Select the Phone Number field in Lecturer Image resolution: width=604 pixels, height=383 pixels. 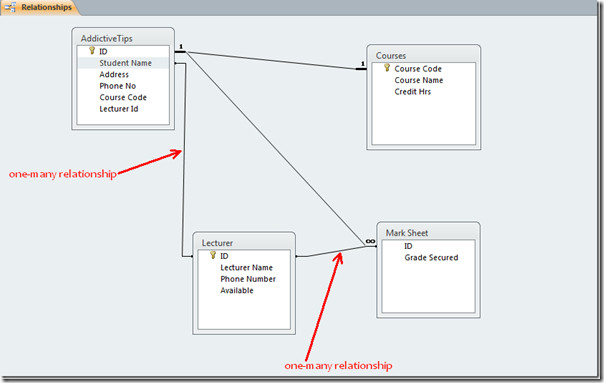(244, 279)
